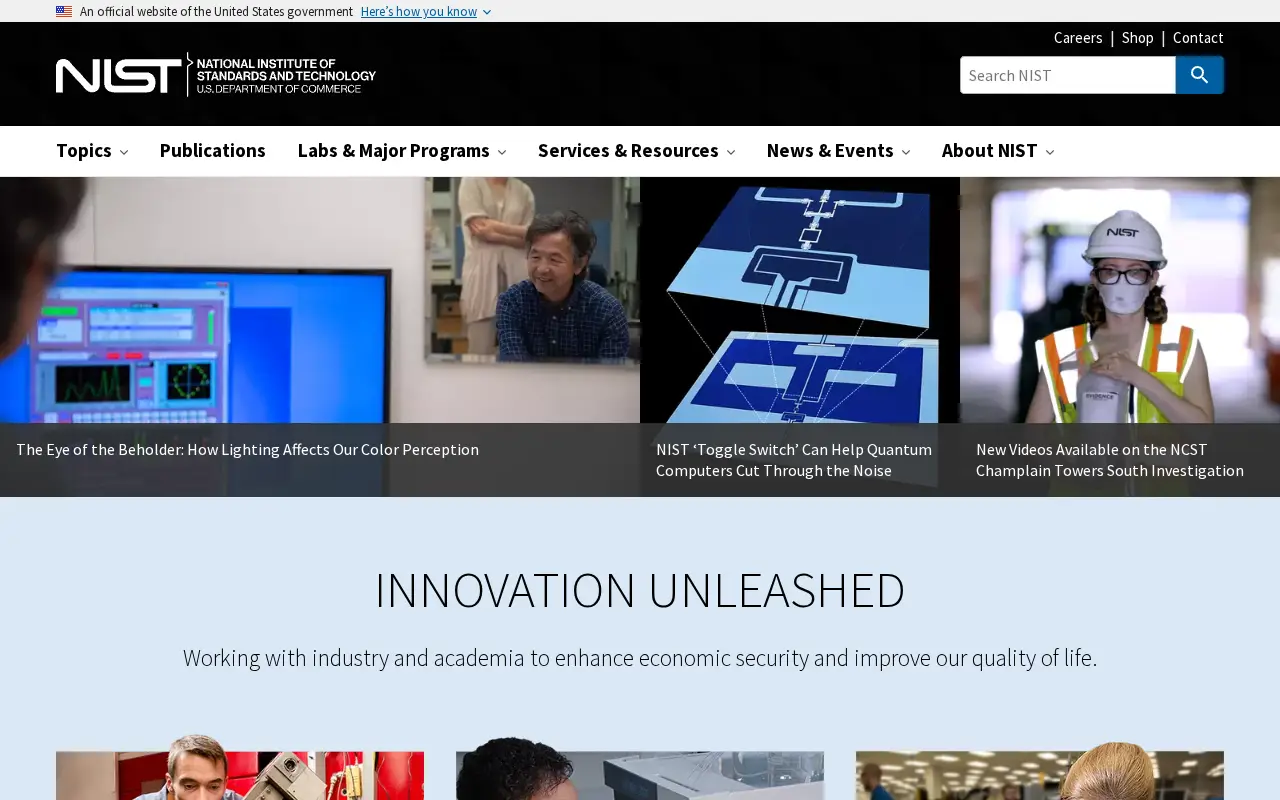This screenshot has height=800, width=1280.
Task: Click the US flag icon
Action: [x=64, y=11]
